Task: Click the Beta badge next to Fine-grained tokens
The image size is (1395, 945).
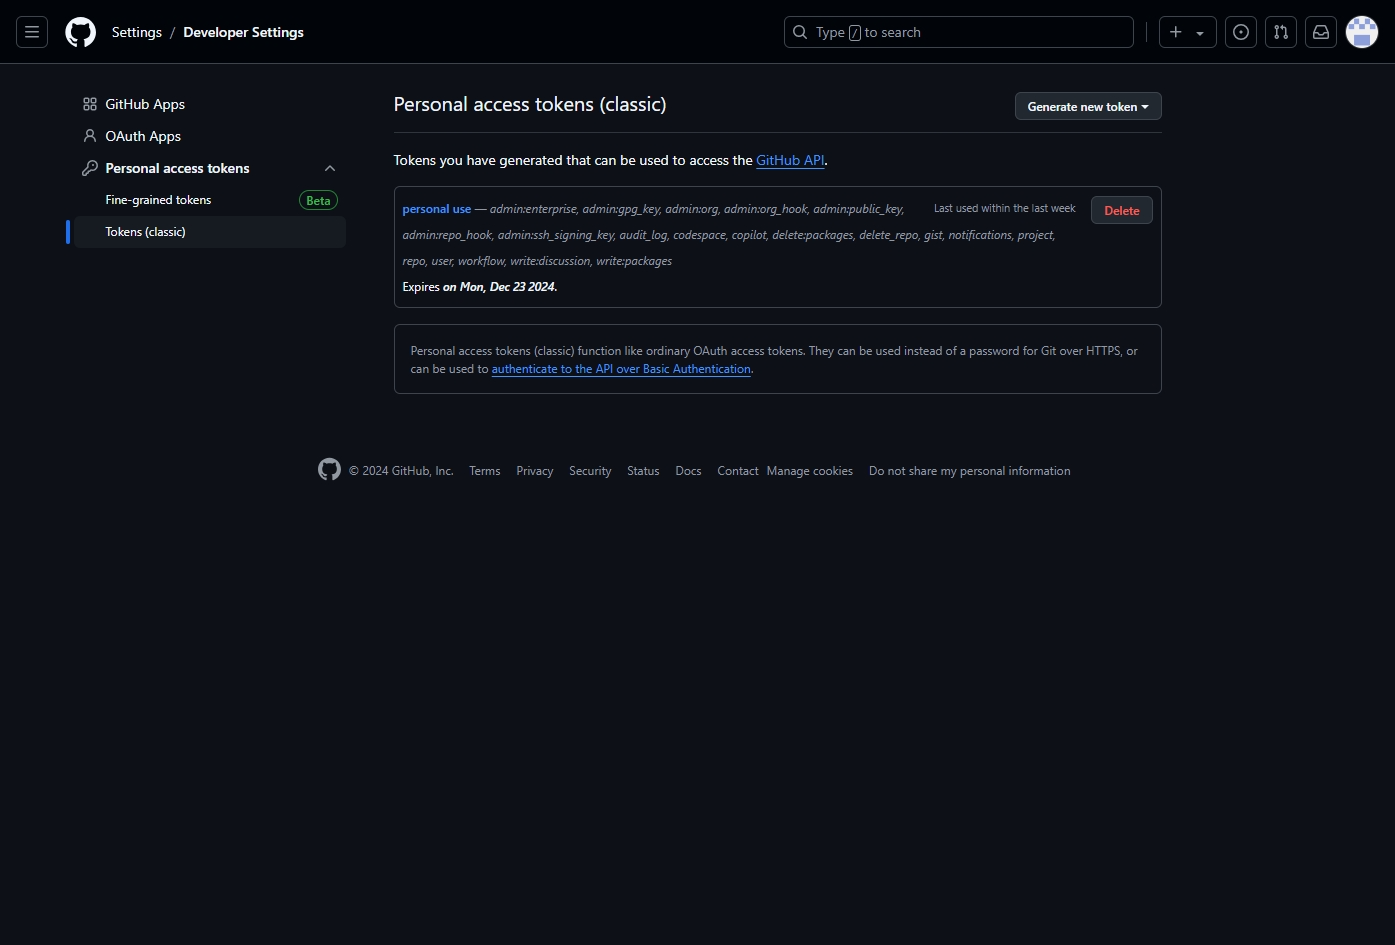Action: point(318,200)
